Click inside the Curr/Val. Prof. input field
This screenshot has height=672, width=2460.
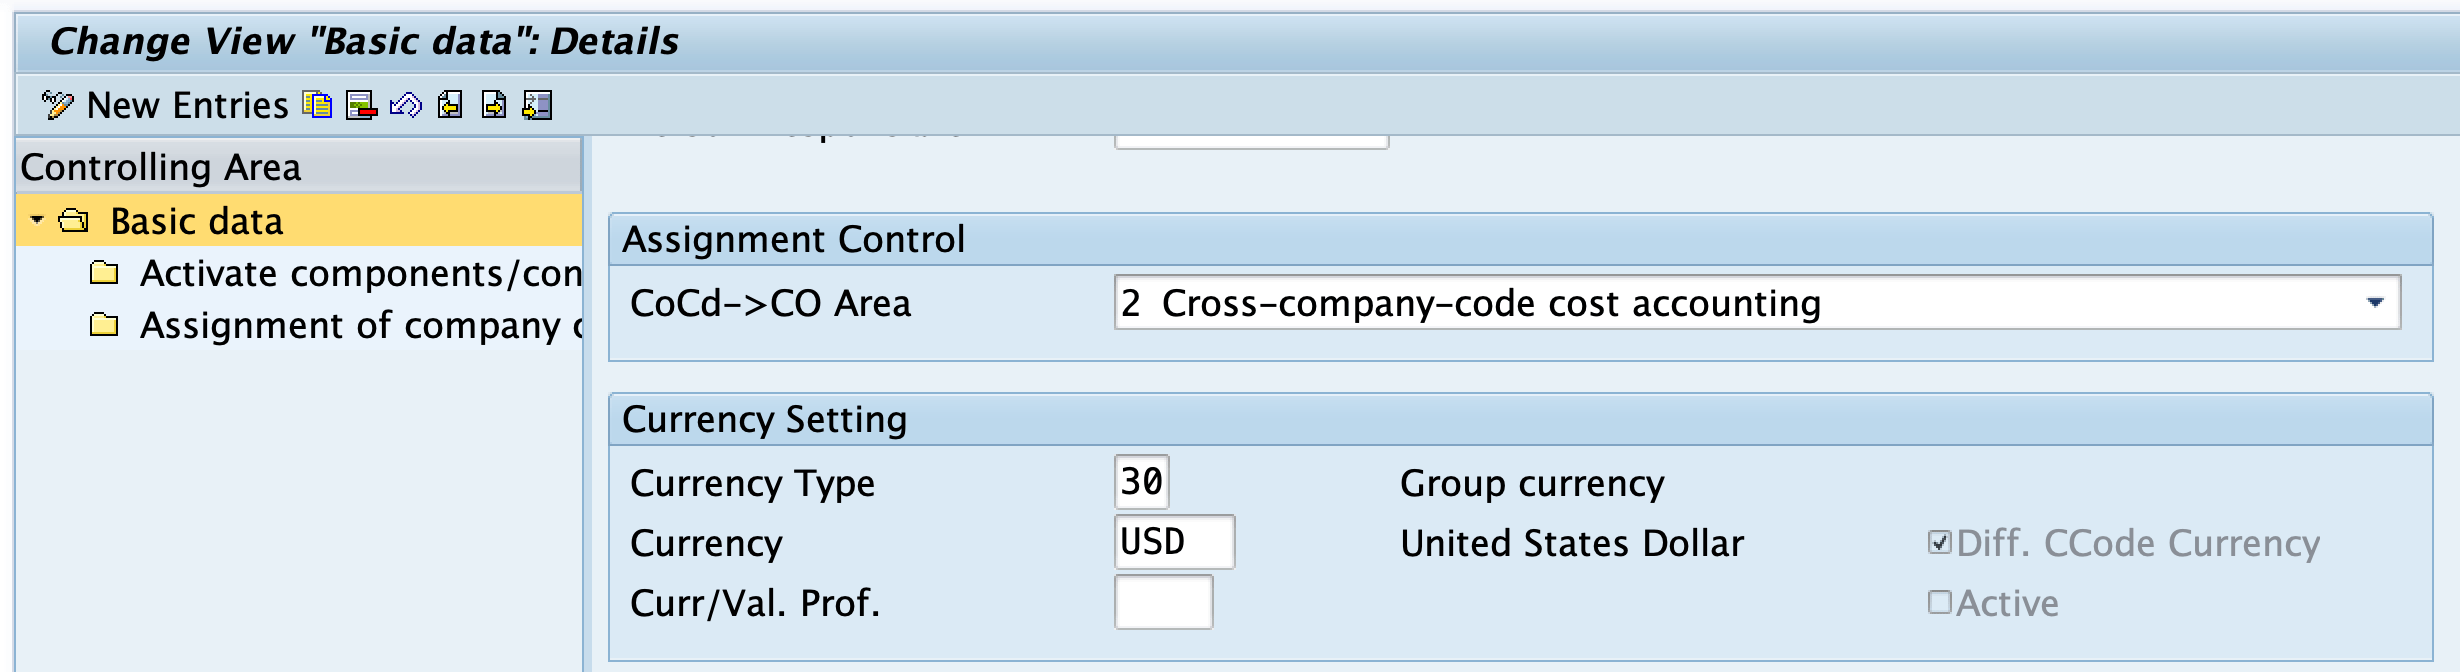pyautogui.click(x=1165, y=601)
